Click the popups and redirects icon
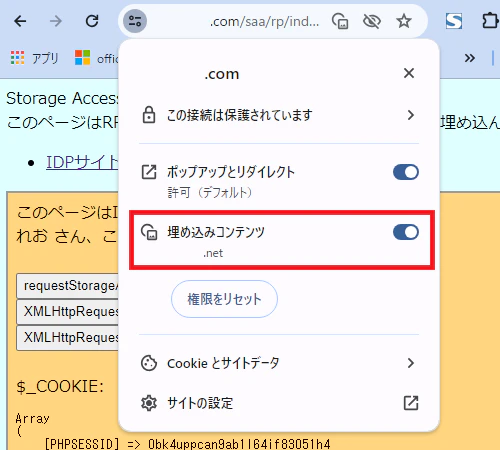 tap(149, 172)
